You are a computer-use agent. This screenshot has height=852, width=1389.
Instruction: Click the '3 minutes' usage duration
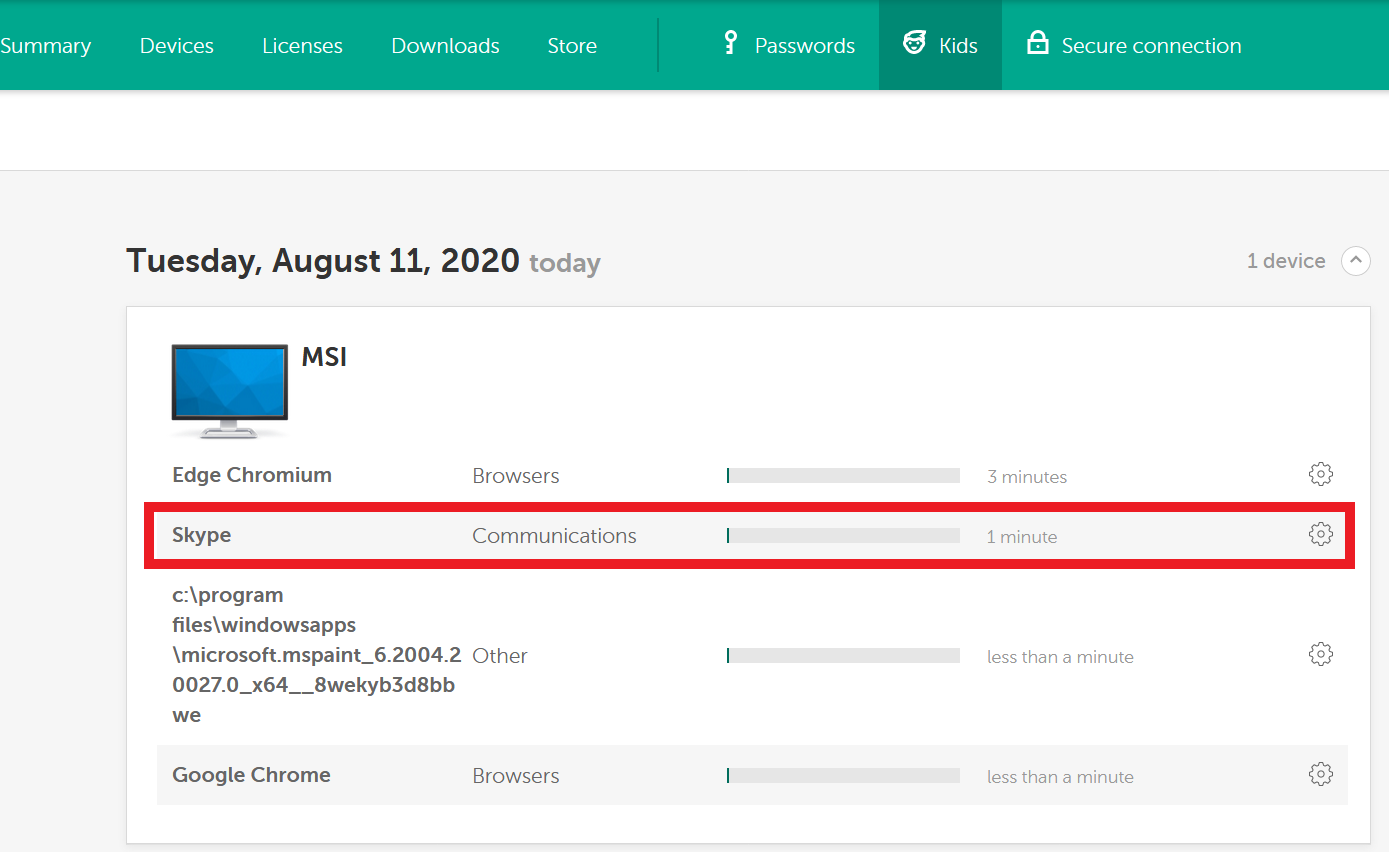tap(1027, 477)
